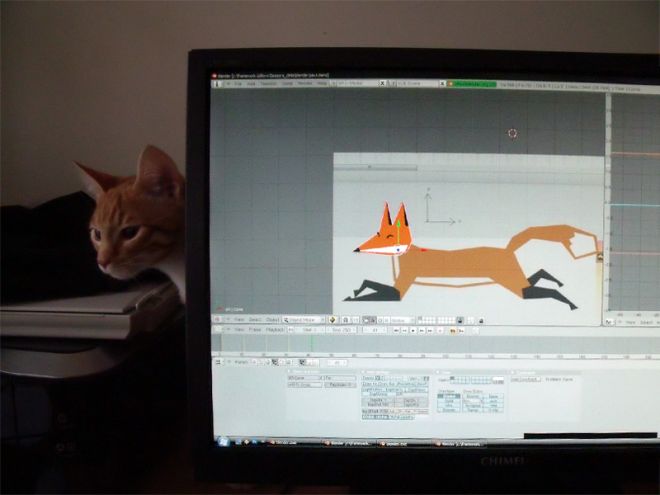This screenshot has height=495, width=660.
Task: Click the timeline End frame field
Action: click(x=341, y=330)
